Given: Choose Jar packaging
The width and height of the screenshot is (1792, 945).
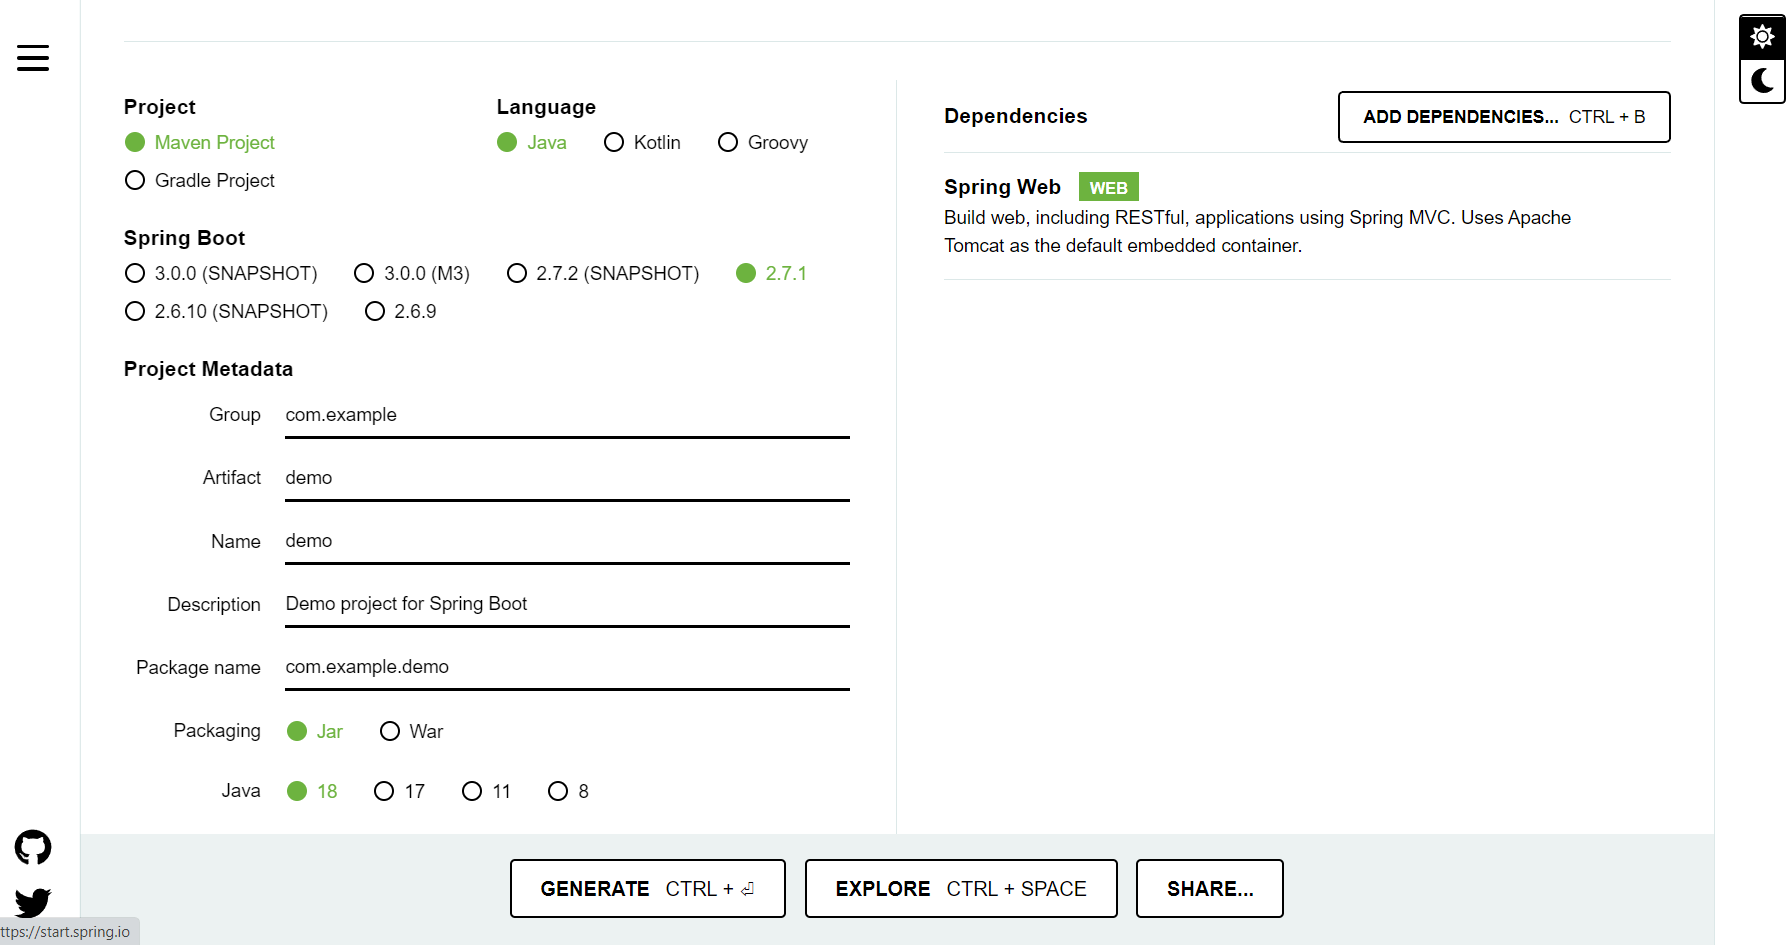Looking at the screenshot, I should [x=315, y=731].
